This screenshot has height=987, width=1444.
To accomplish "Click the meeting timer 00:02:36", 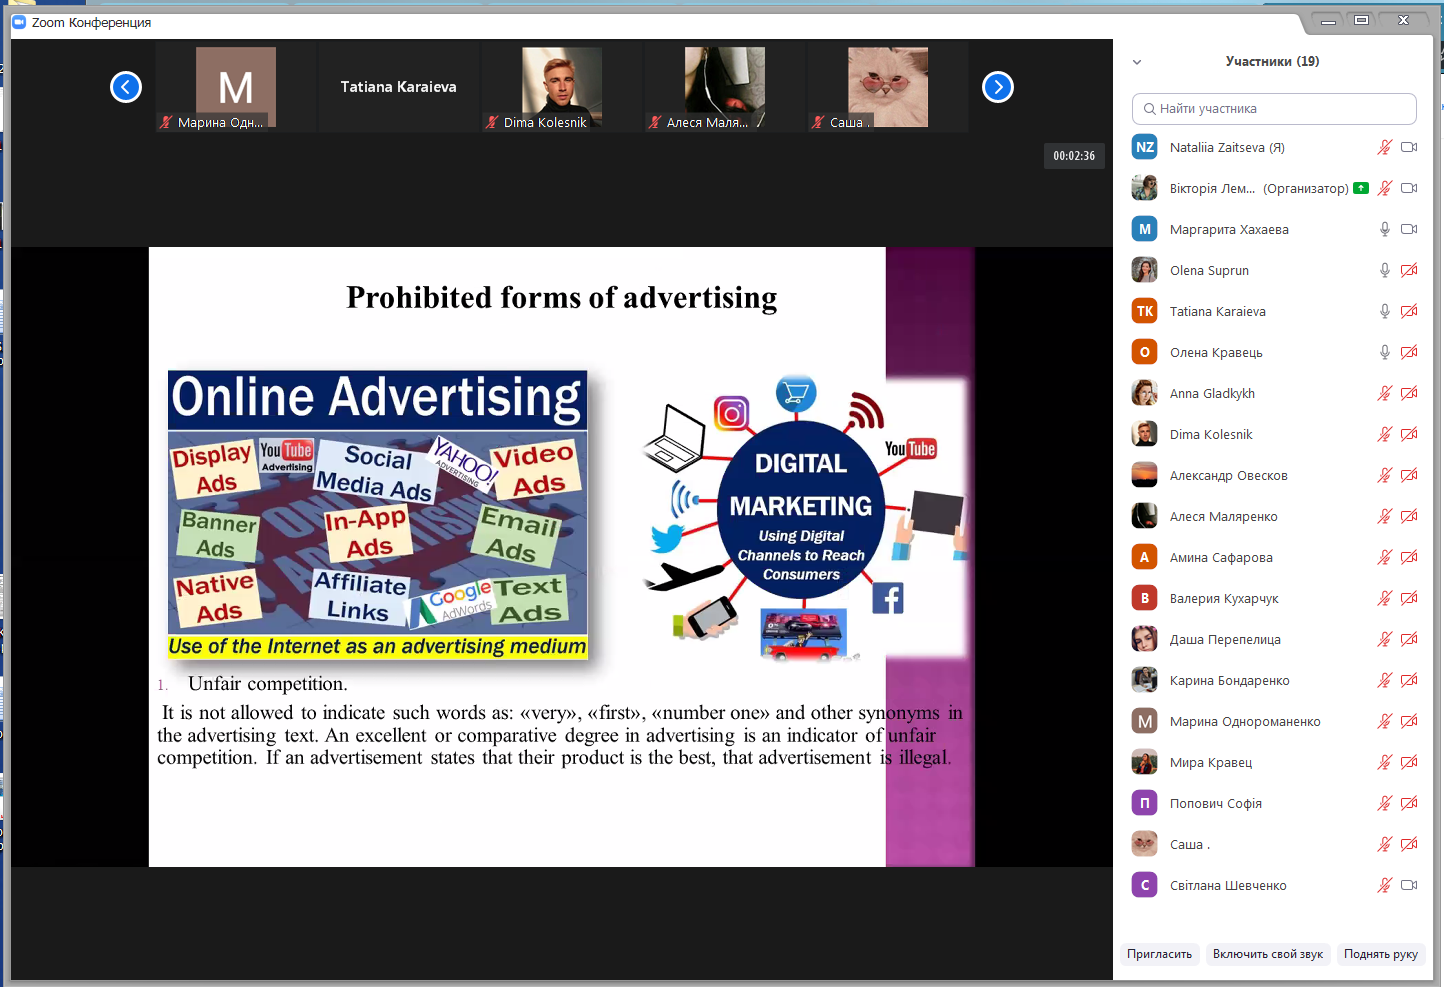I will pos(1074,156).
